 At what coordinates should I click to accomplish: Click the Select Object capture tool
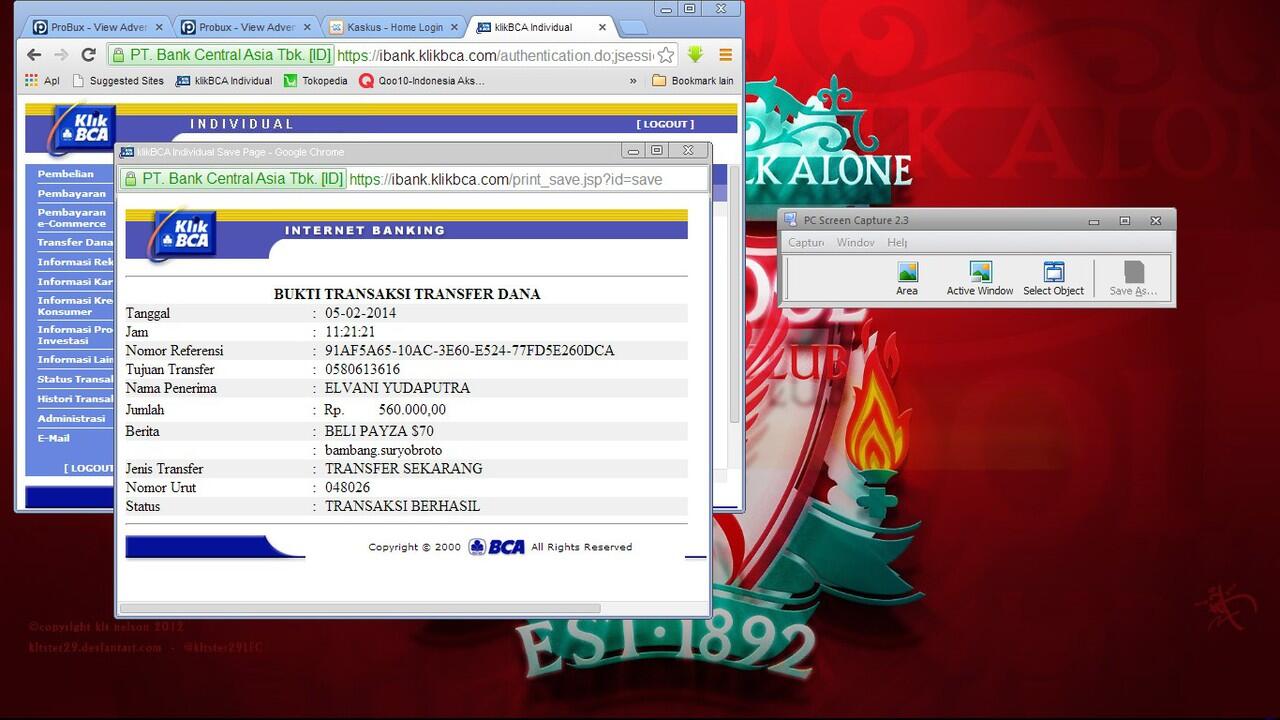pyautogui.click(x=1053, y=279)
